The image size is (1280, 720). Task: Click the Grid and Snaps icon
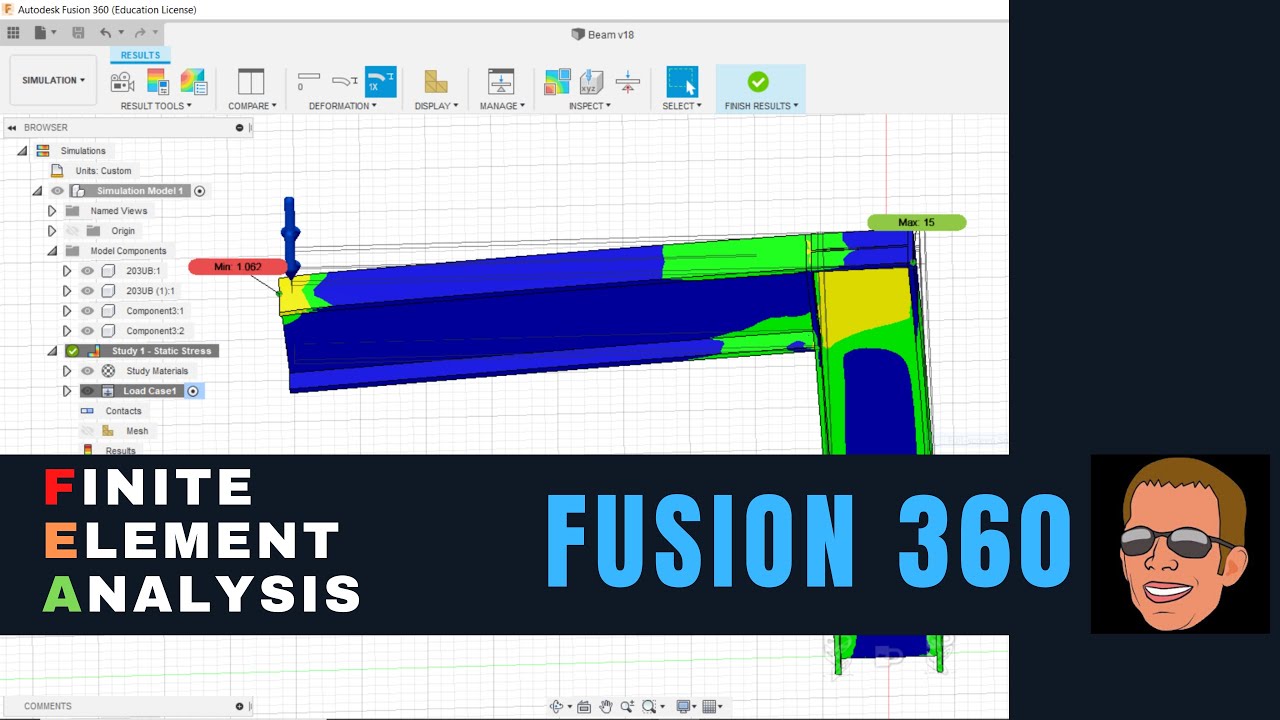710,706
